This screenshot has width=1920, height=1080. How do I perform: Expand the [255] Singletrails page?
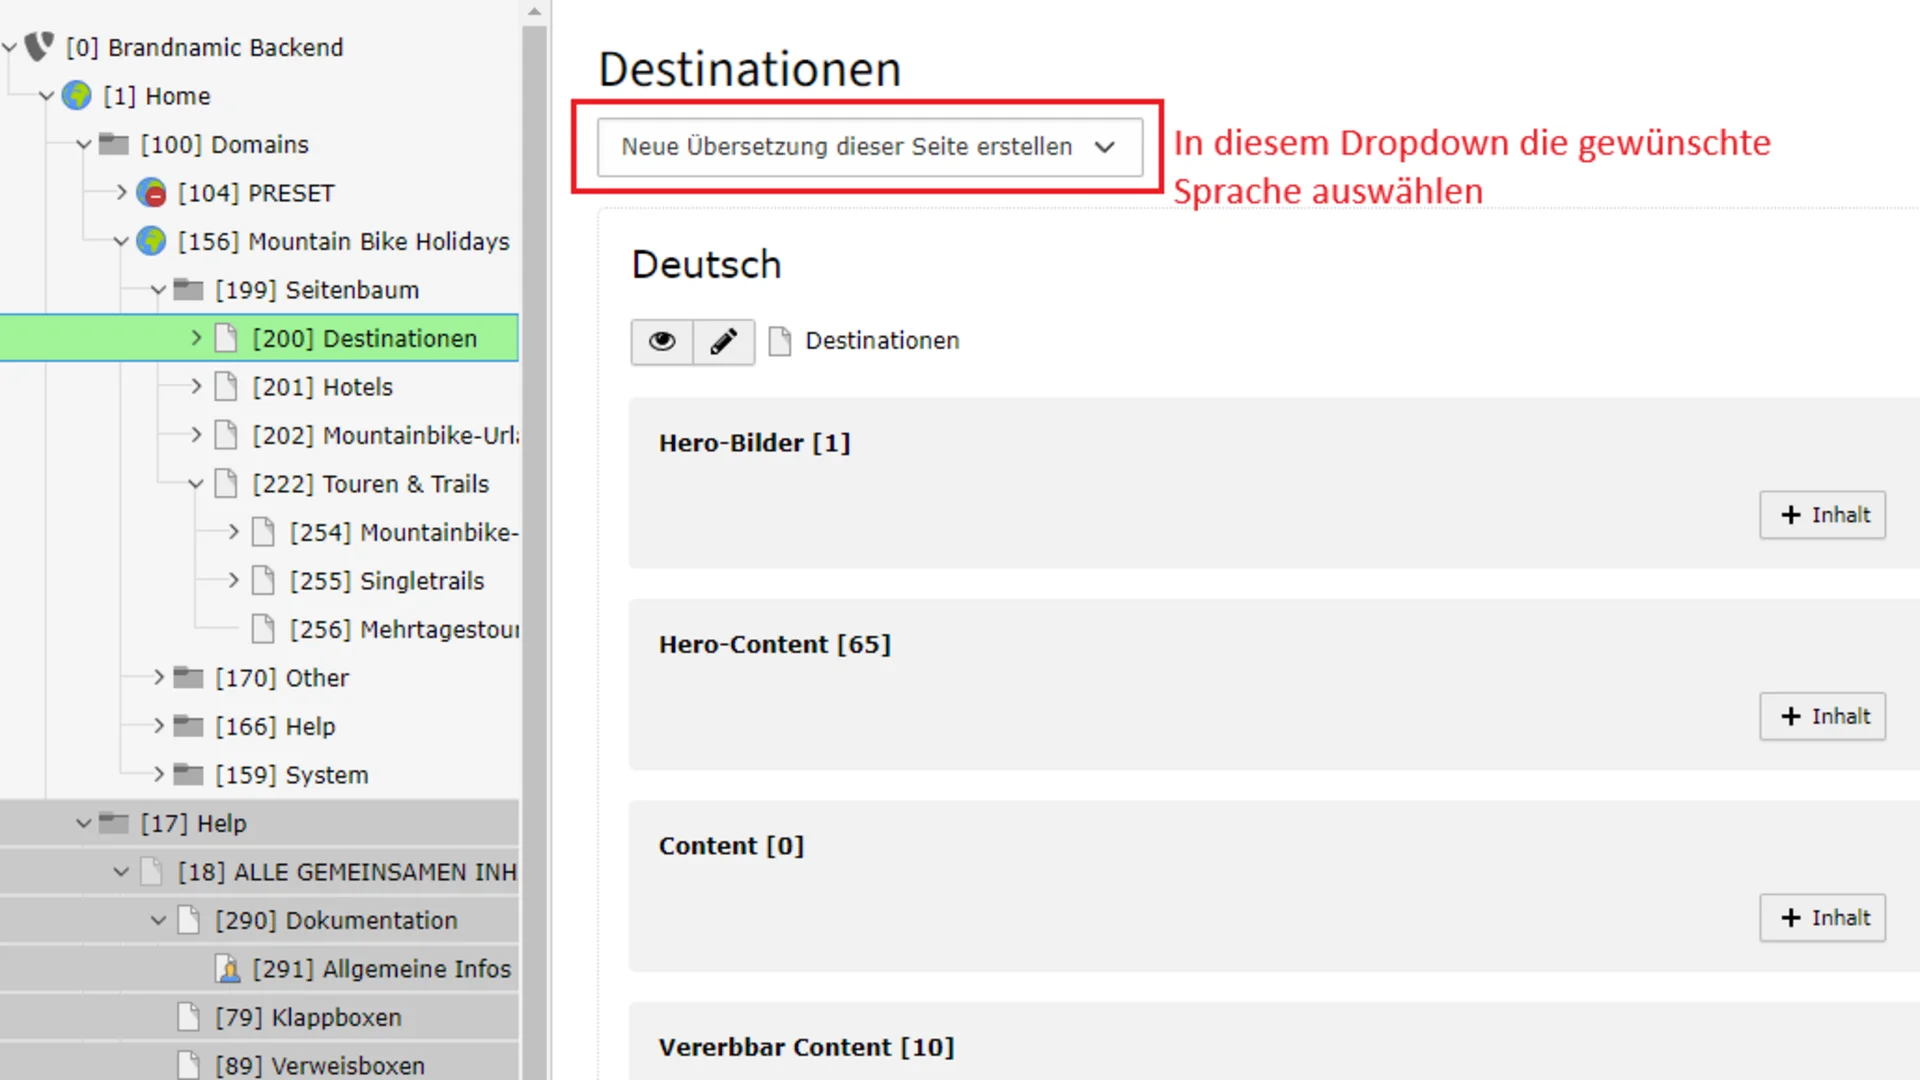coord(233,580)
